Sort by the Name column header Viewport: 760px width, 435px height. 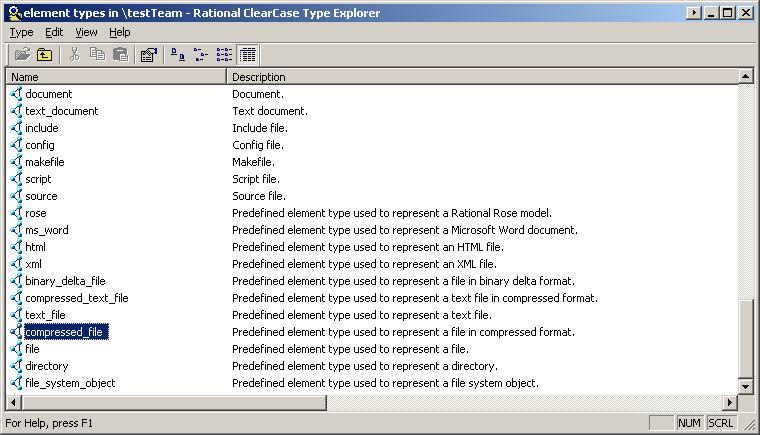[x=116, y=76]
